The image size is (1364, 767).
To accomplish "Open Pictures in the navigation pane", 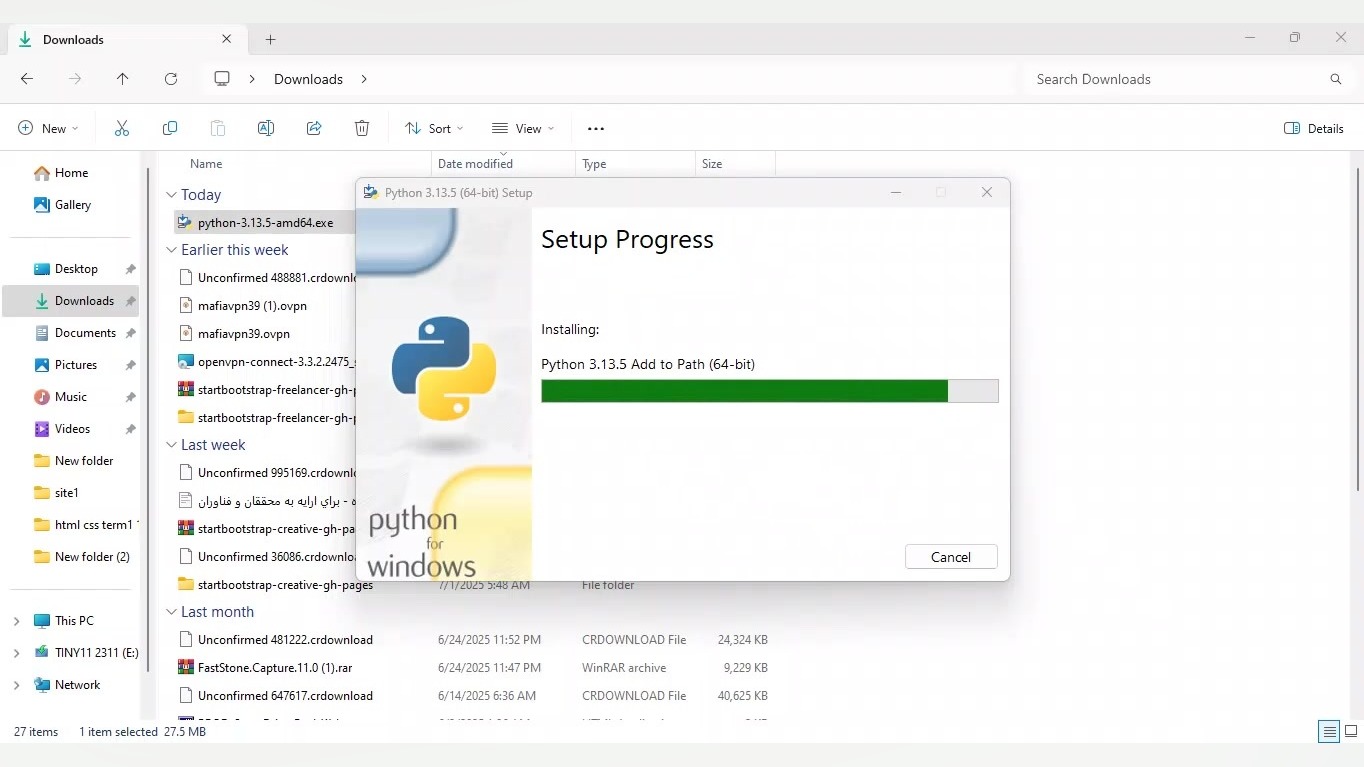I will click(x=76, y=365).
